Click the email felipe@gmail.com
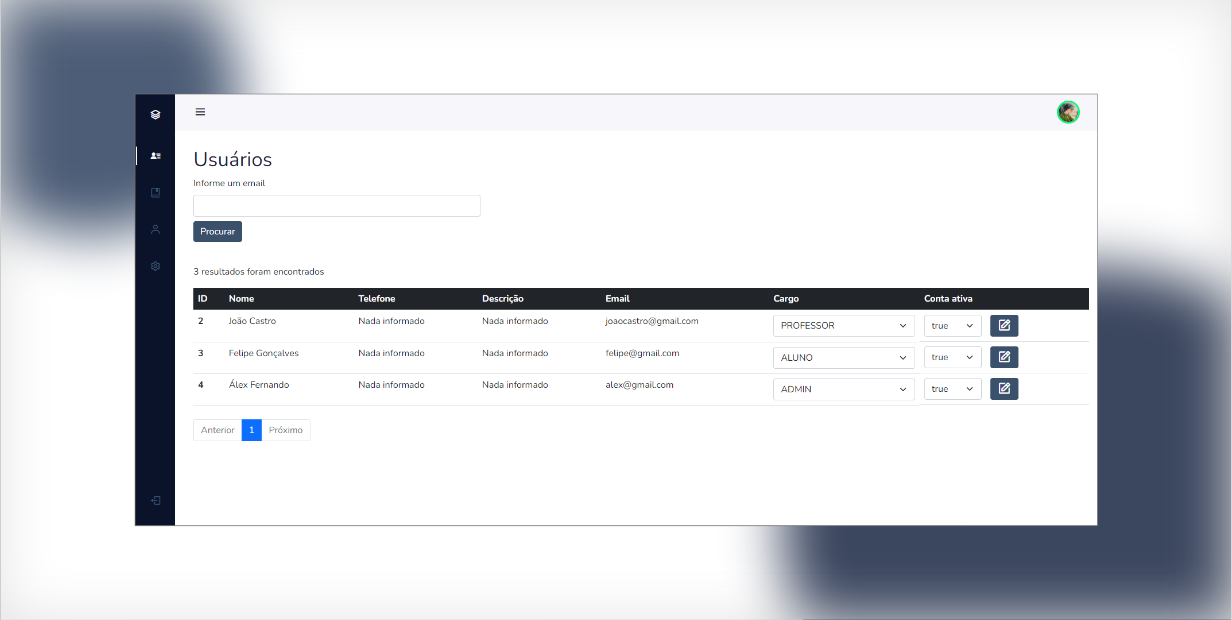Image resolution: width=1232 pixels, height=620 pixels. pos(642,353)
